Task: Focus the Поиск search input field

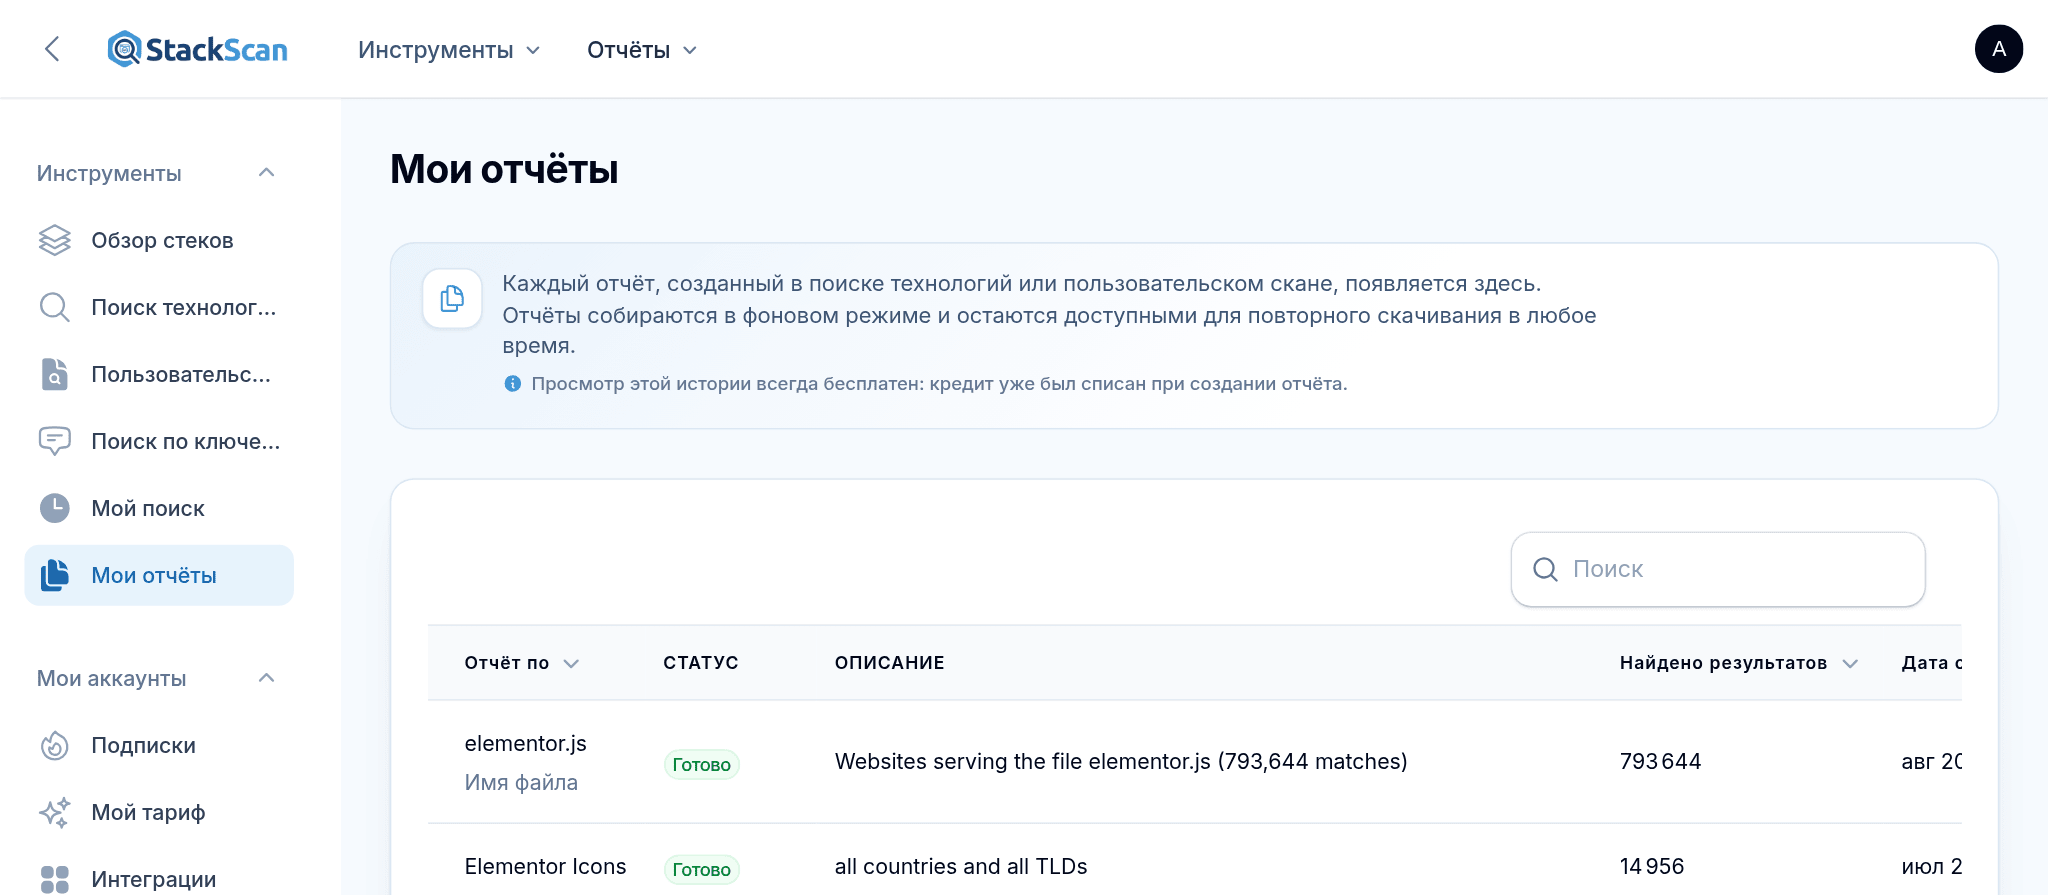Action: coord(1718,569)
